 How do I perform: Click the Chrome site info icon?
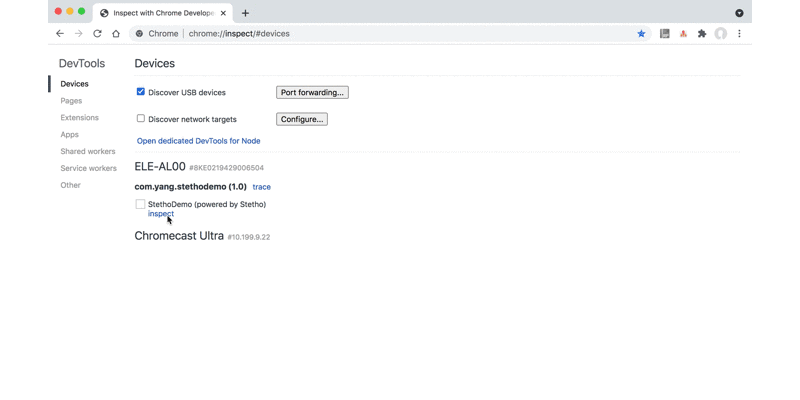(139, 34)
